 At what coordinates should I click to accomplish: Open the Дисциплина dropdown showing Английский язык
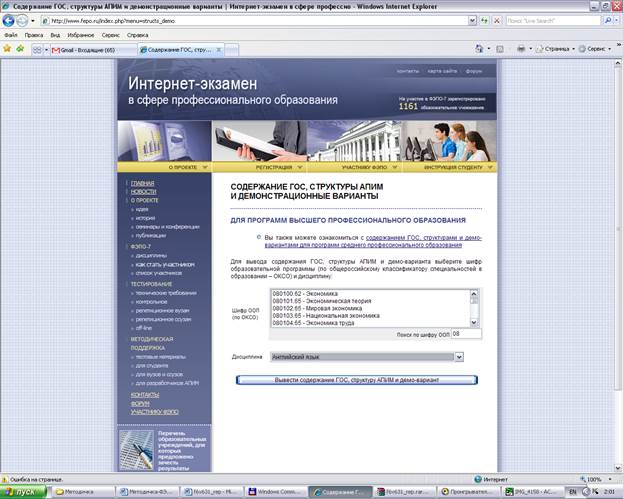point(367,356)
